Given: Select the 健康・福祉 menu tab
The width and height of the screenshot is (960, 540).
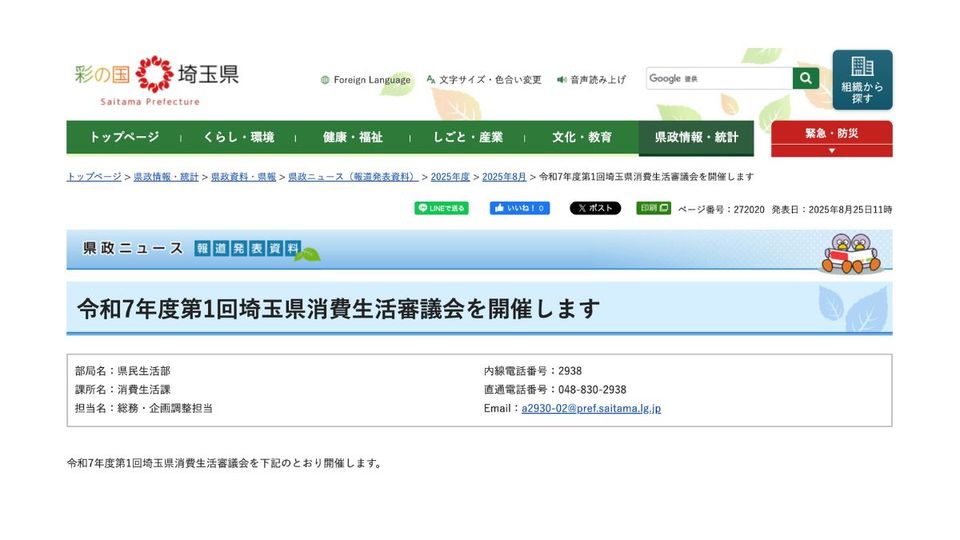Looking at the screenshot, I should (x=353, y=138).
